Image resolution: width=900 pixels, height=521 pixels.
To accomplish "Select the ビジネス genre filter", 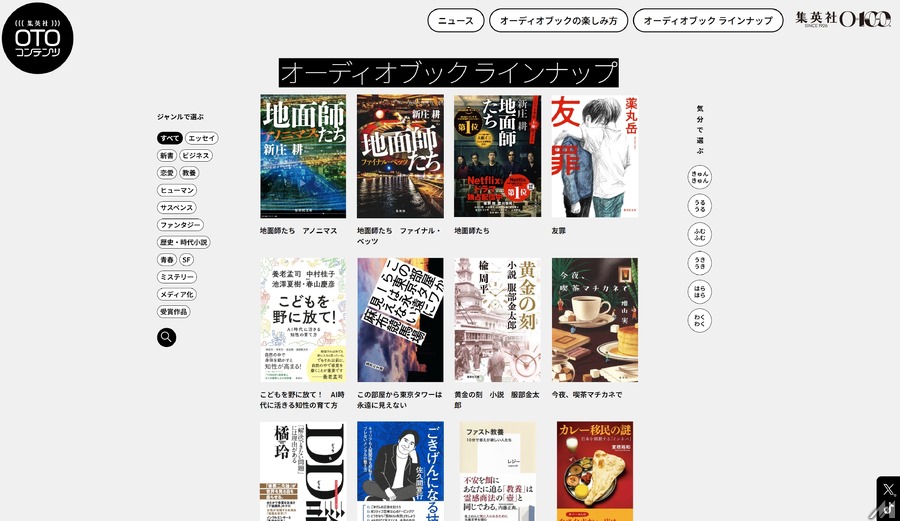I will coord(196,155).
